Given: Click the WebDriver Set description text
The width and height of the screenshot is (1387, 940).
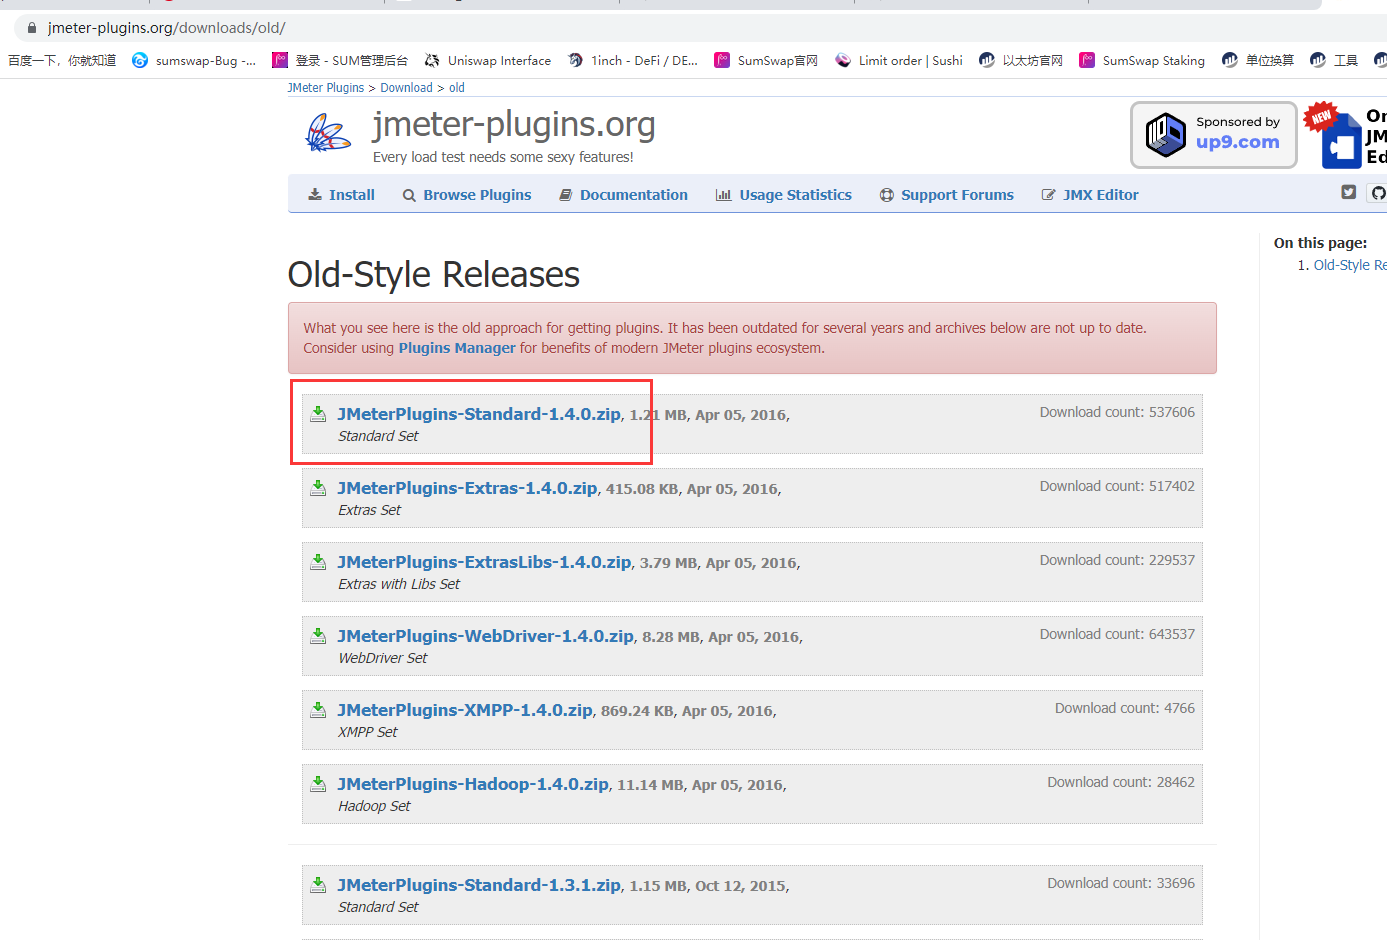Looking at the screenshot, I should tap(383, 658).
